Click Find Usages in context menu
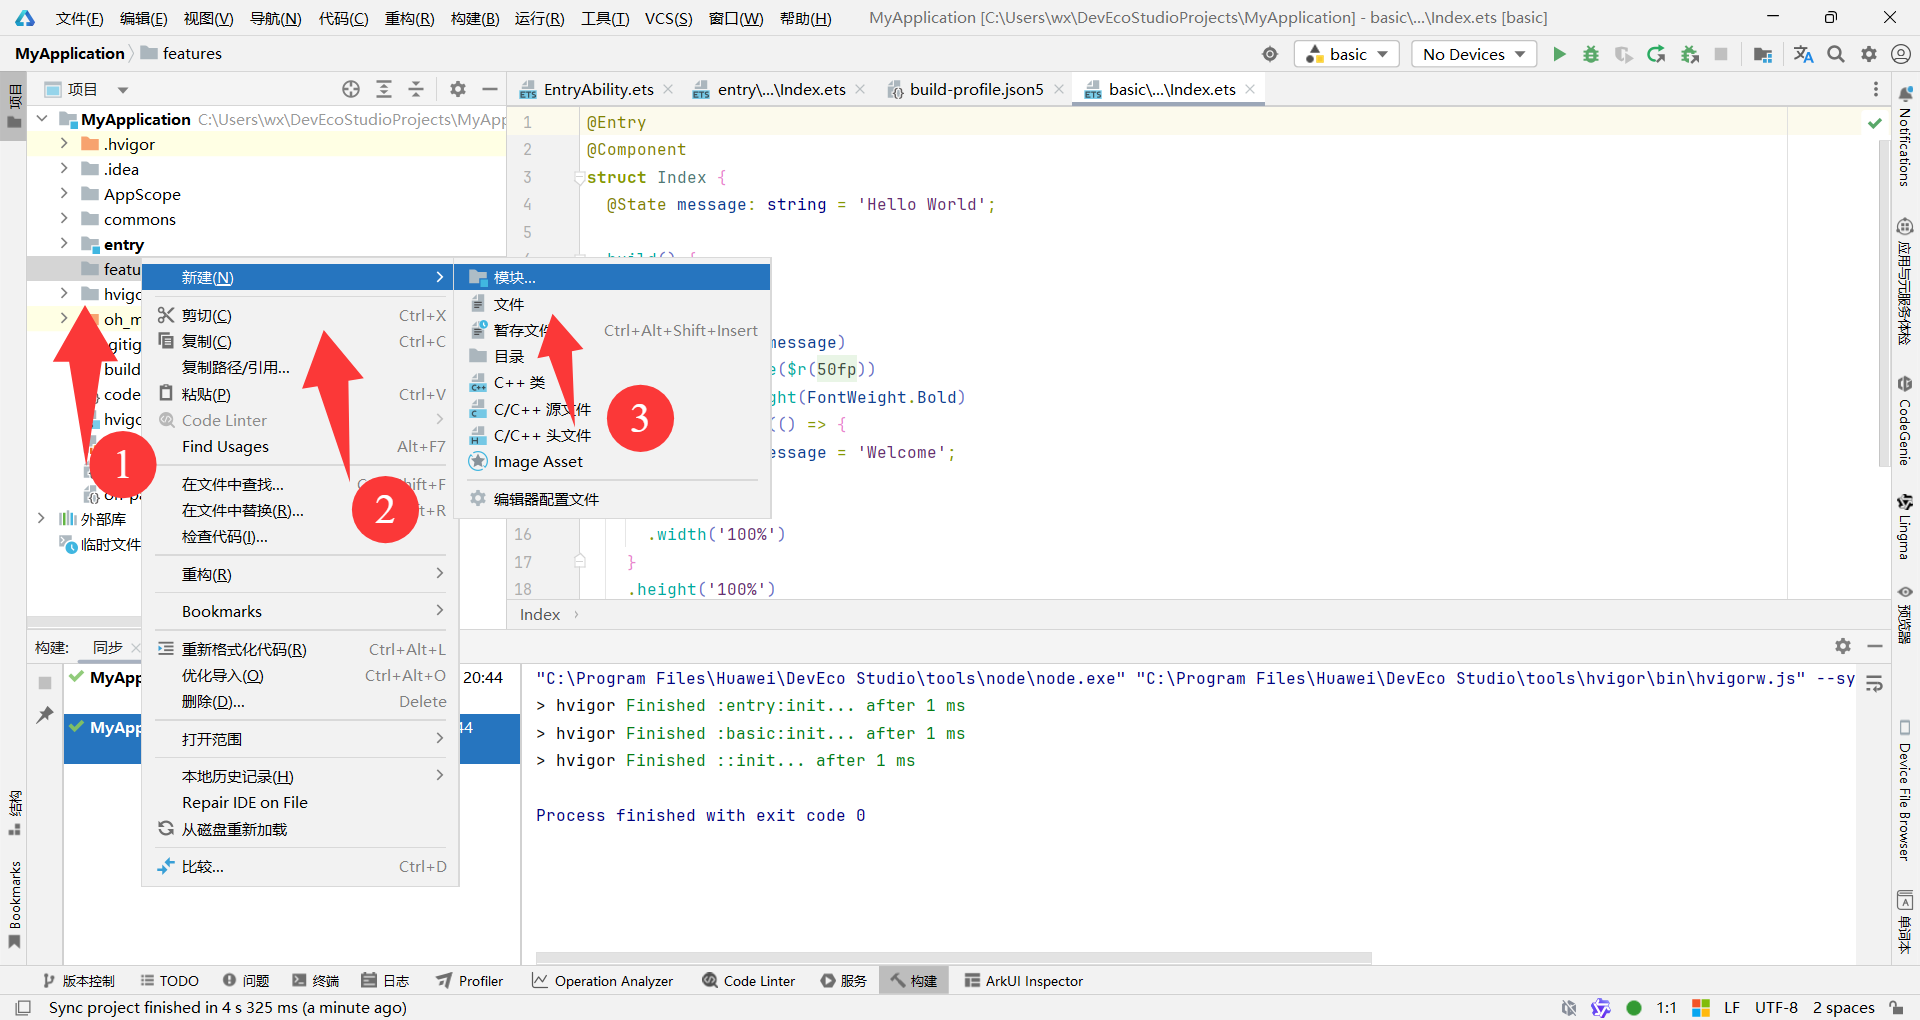The image size is (1920, 1020). (300, 446)
